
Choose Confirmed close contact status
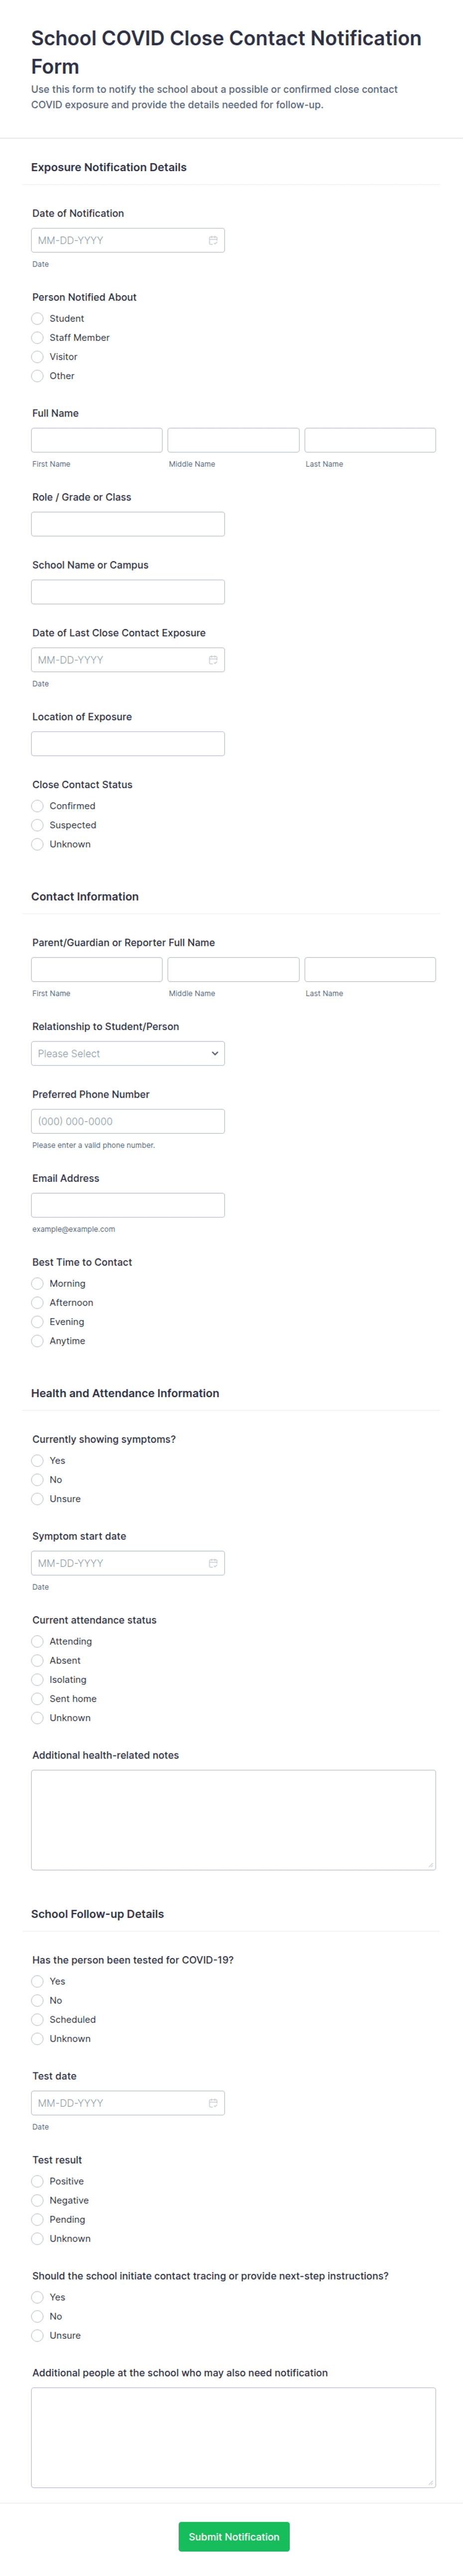(x=37, y=806)
